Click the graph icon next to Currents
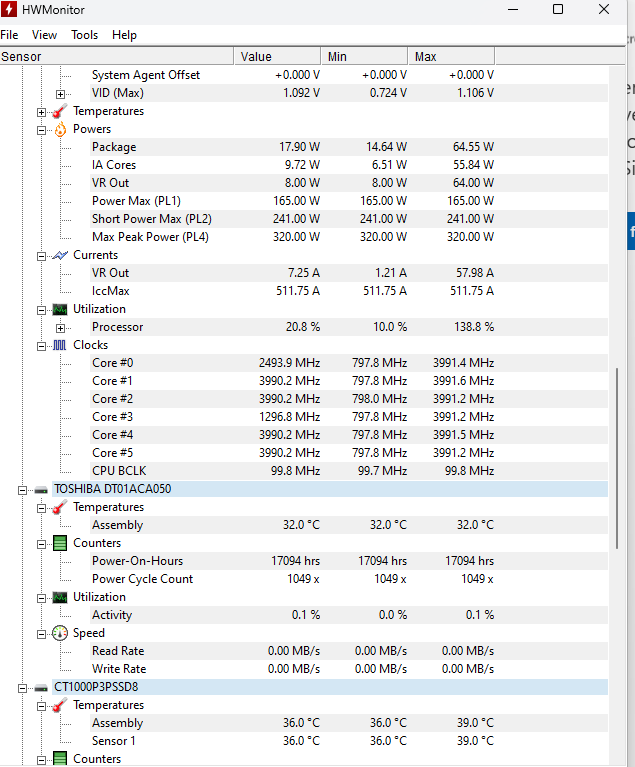 (60, 255)
